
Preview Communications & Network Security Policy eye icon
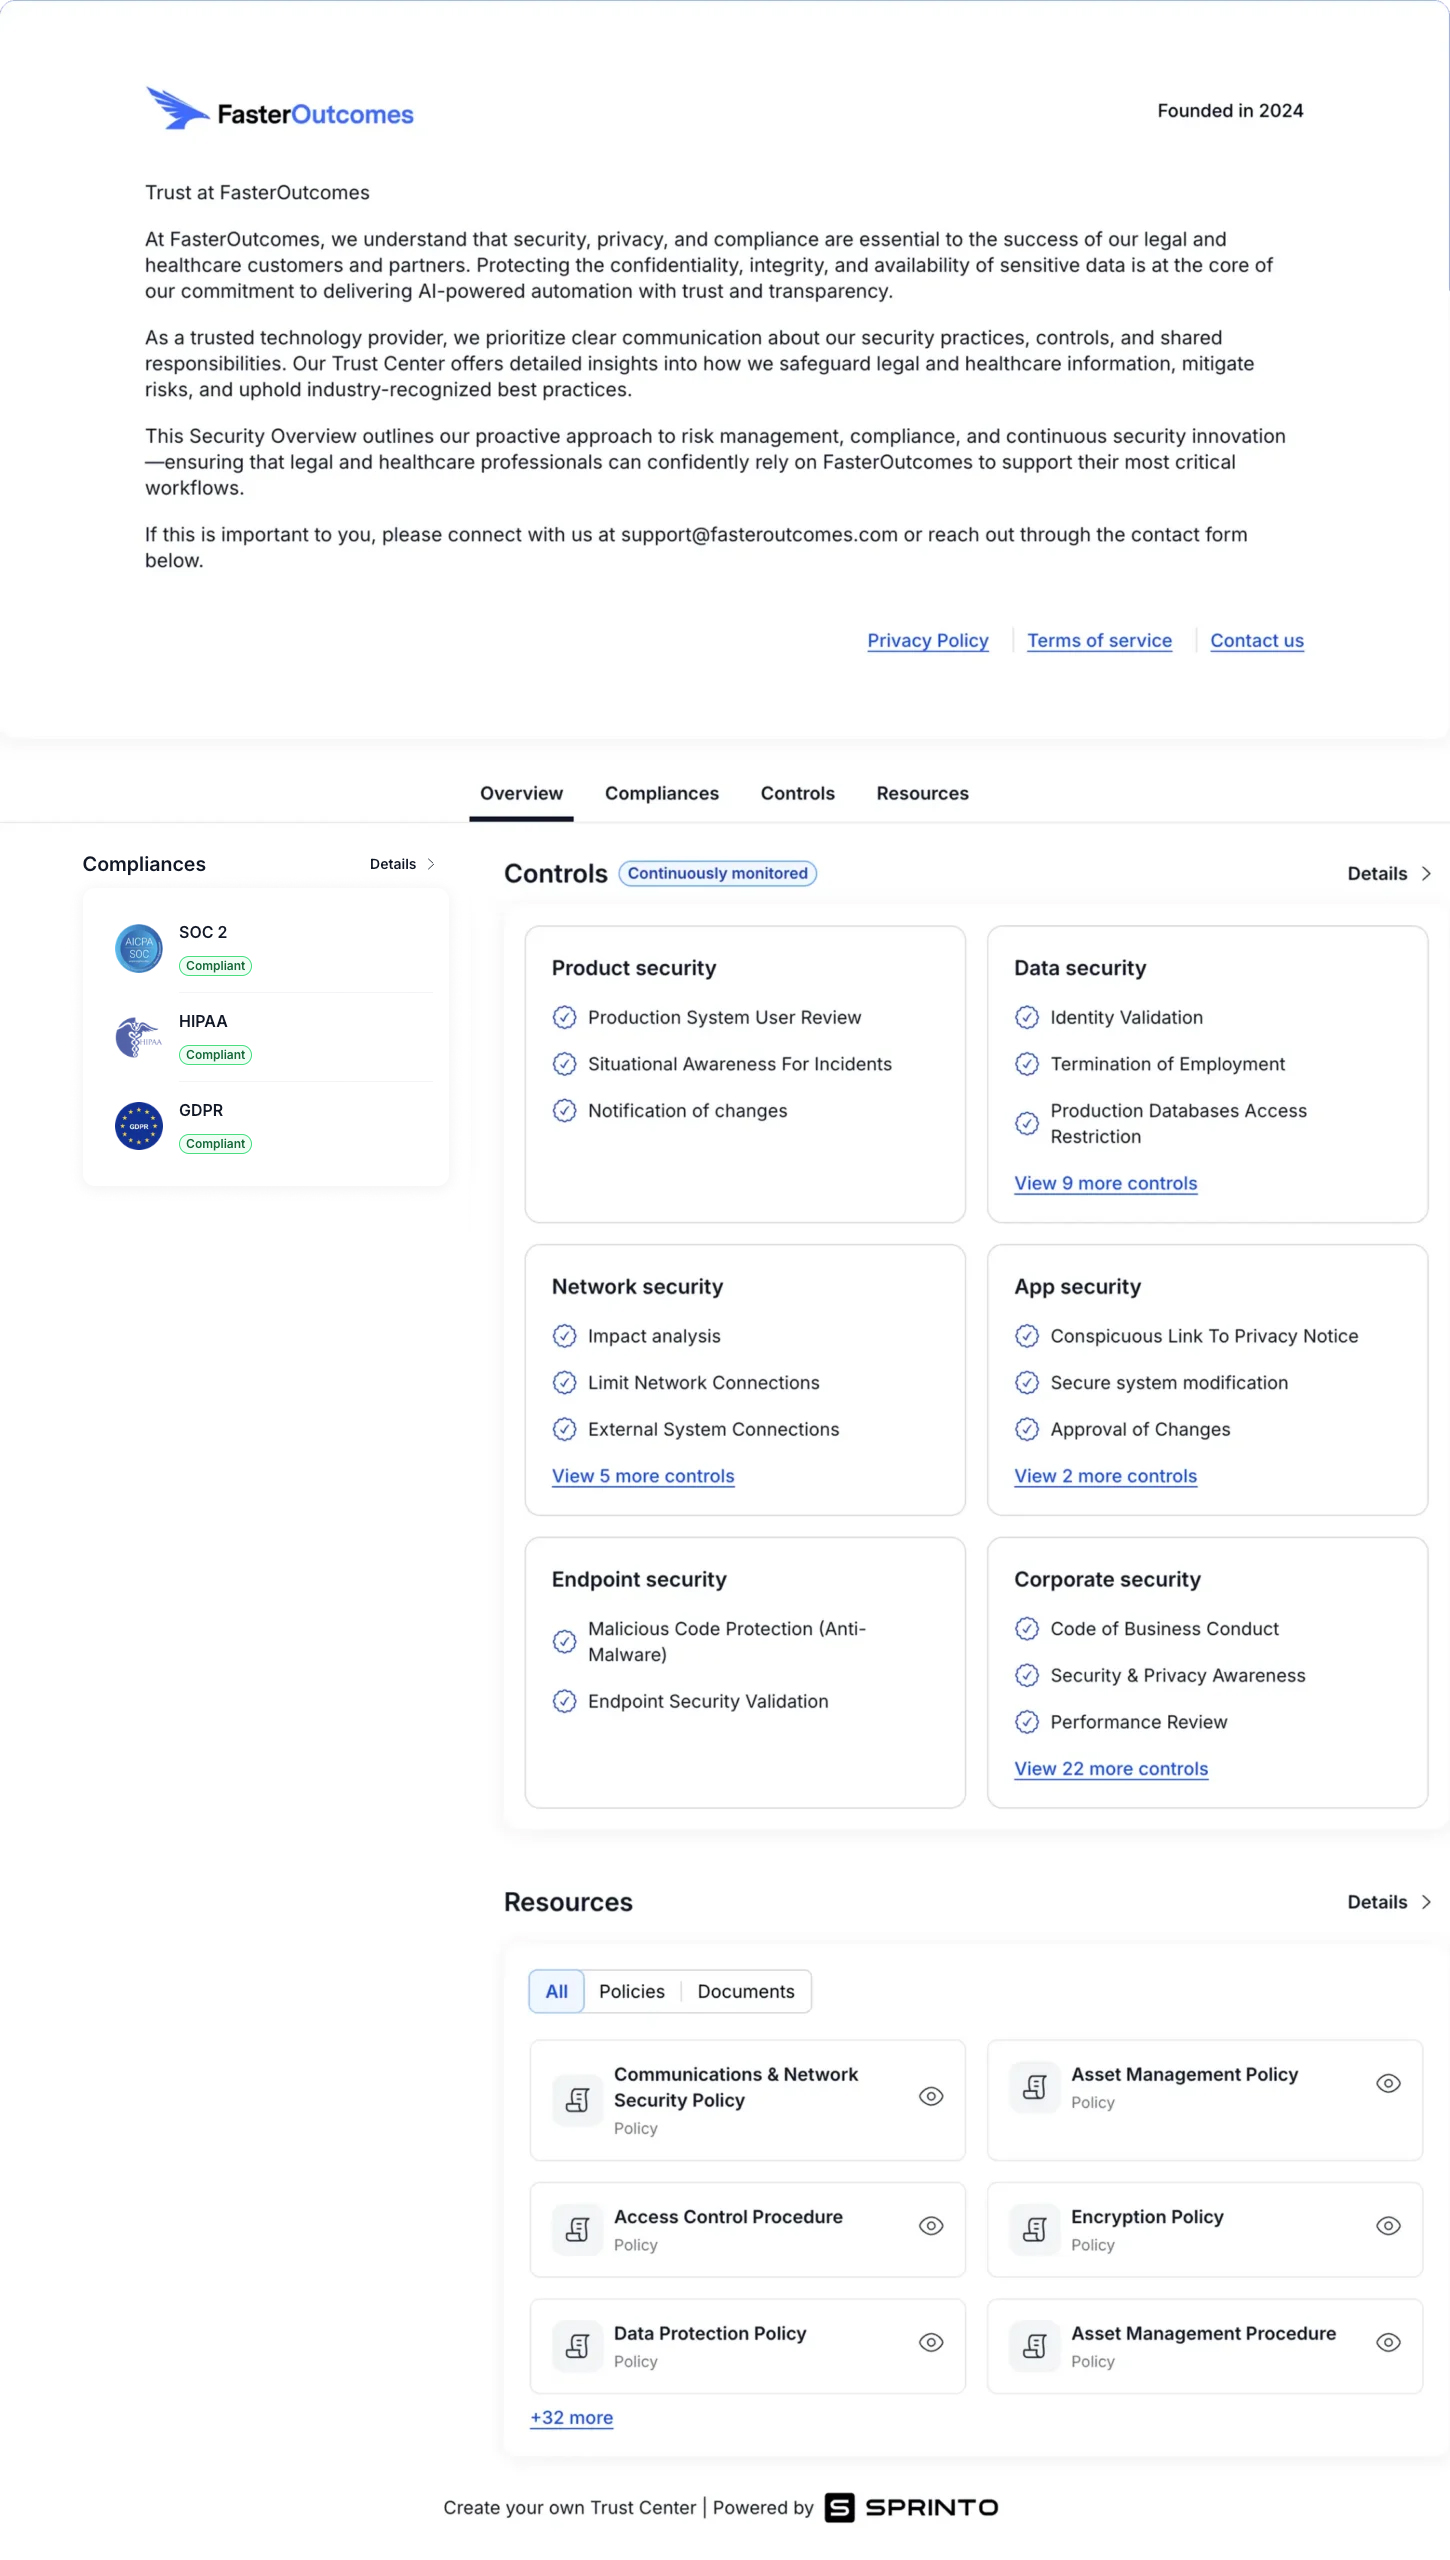pyautogui.click(x=930, y=2096)
